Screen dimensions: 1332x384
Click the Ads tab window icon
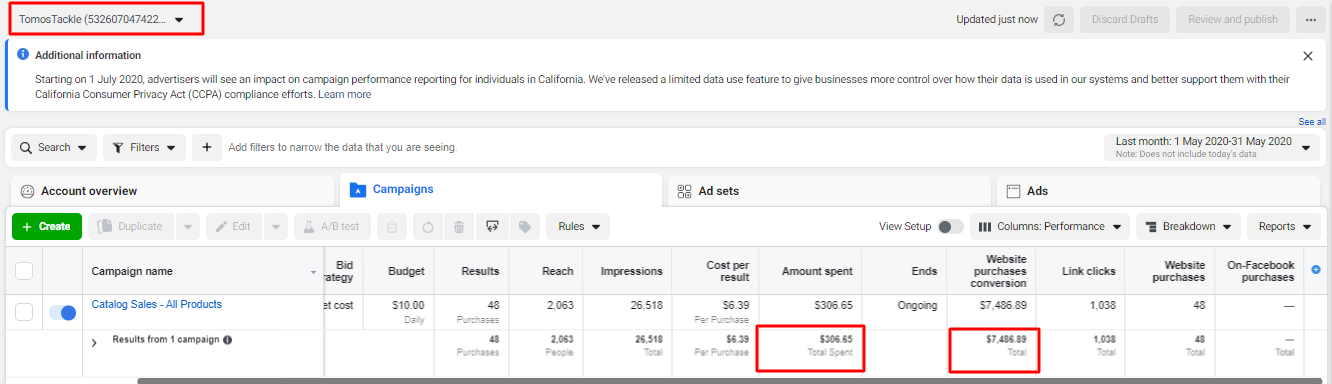pyautogui.click(x=1013, y=191)
